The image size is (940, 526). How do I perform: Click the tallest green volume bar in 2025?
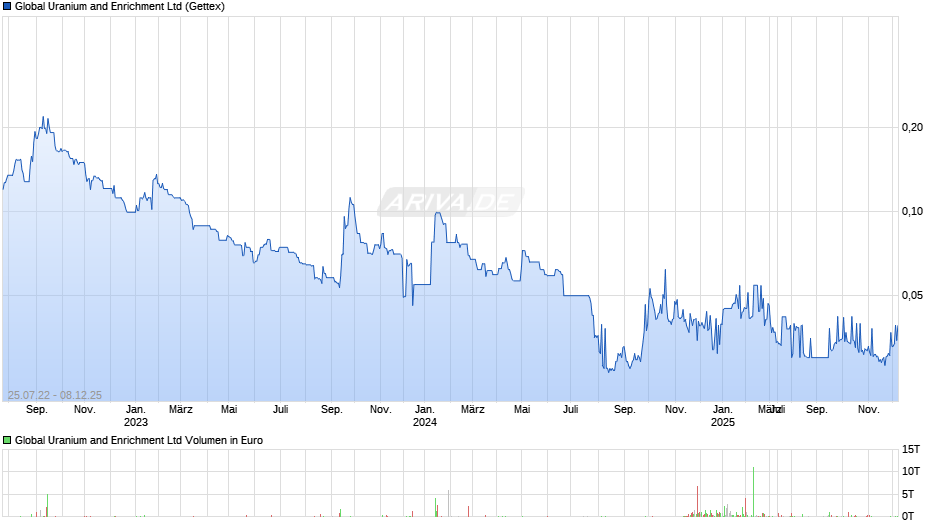click(x=754, y=492)
